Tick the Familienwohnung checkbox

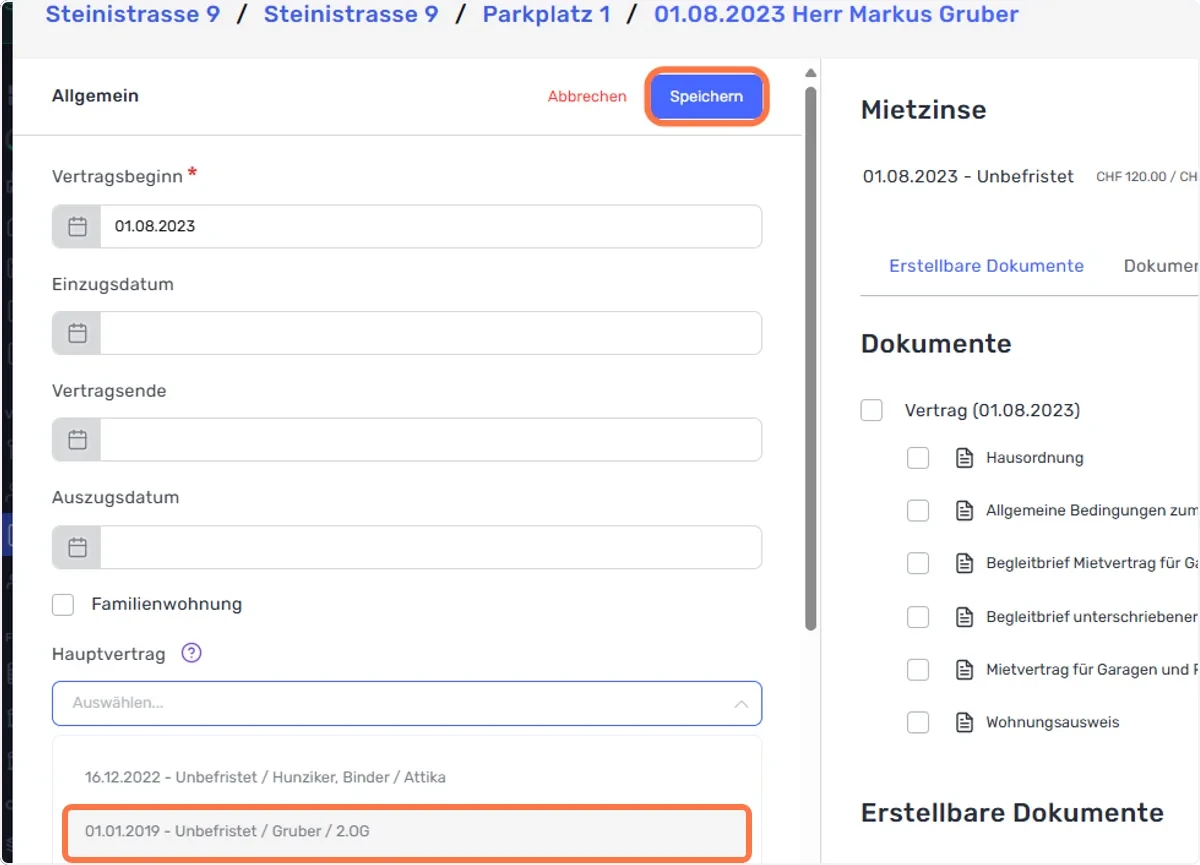coord(63,604)
